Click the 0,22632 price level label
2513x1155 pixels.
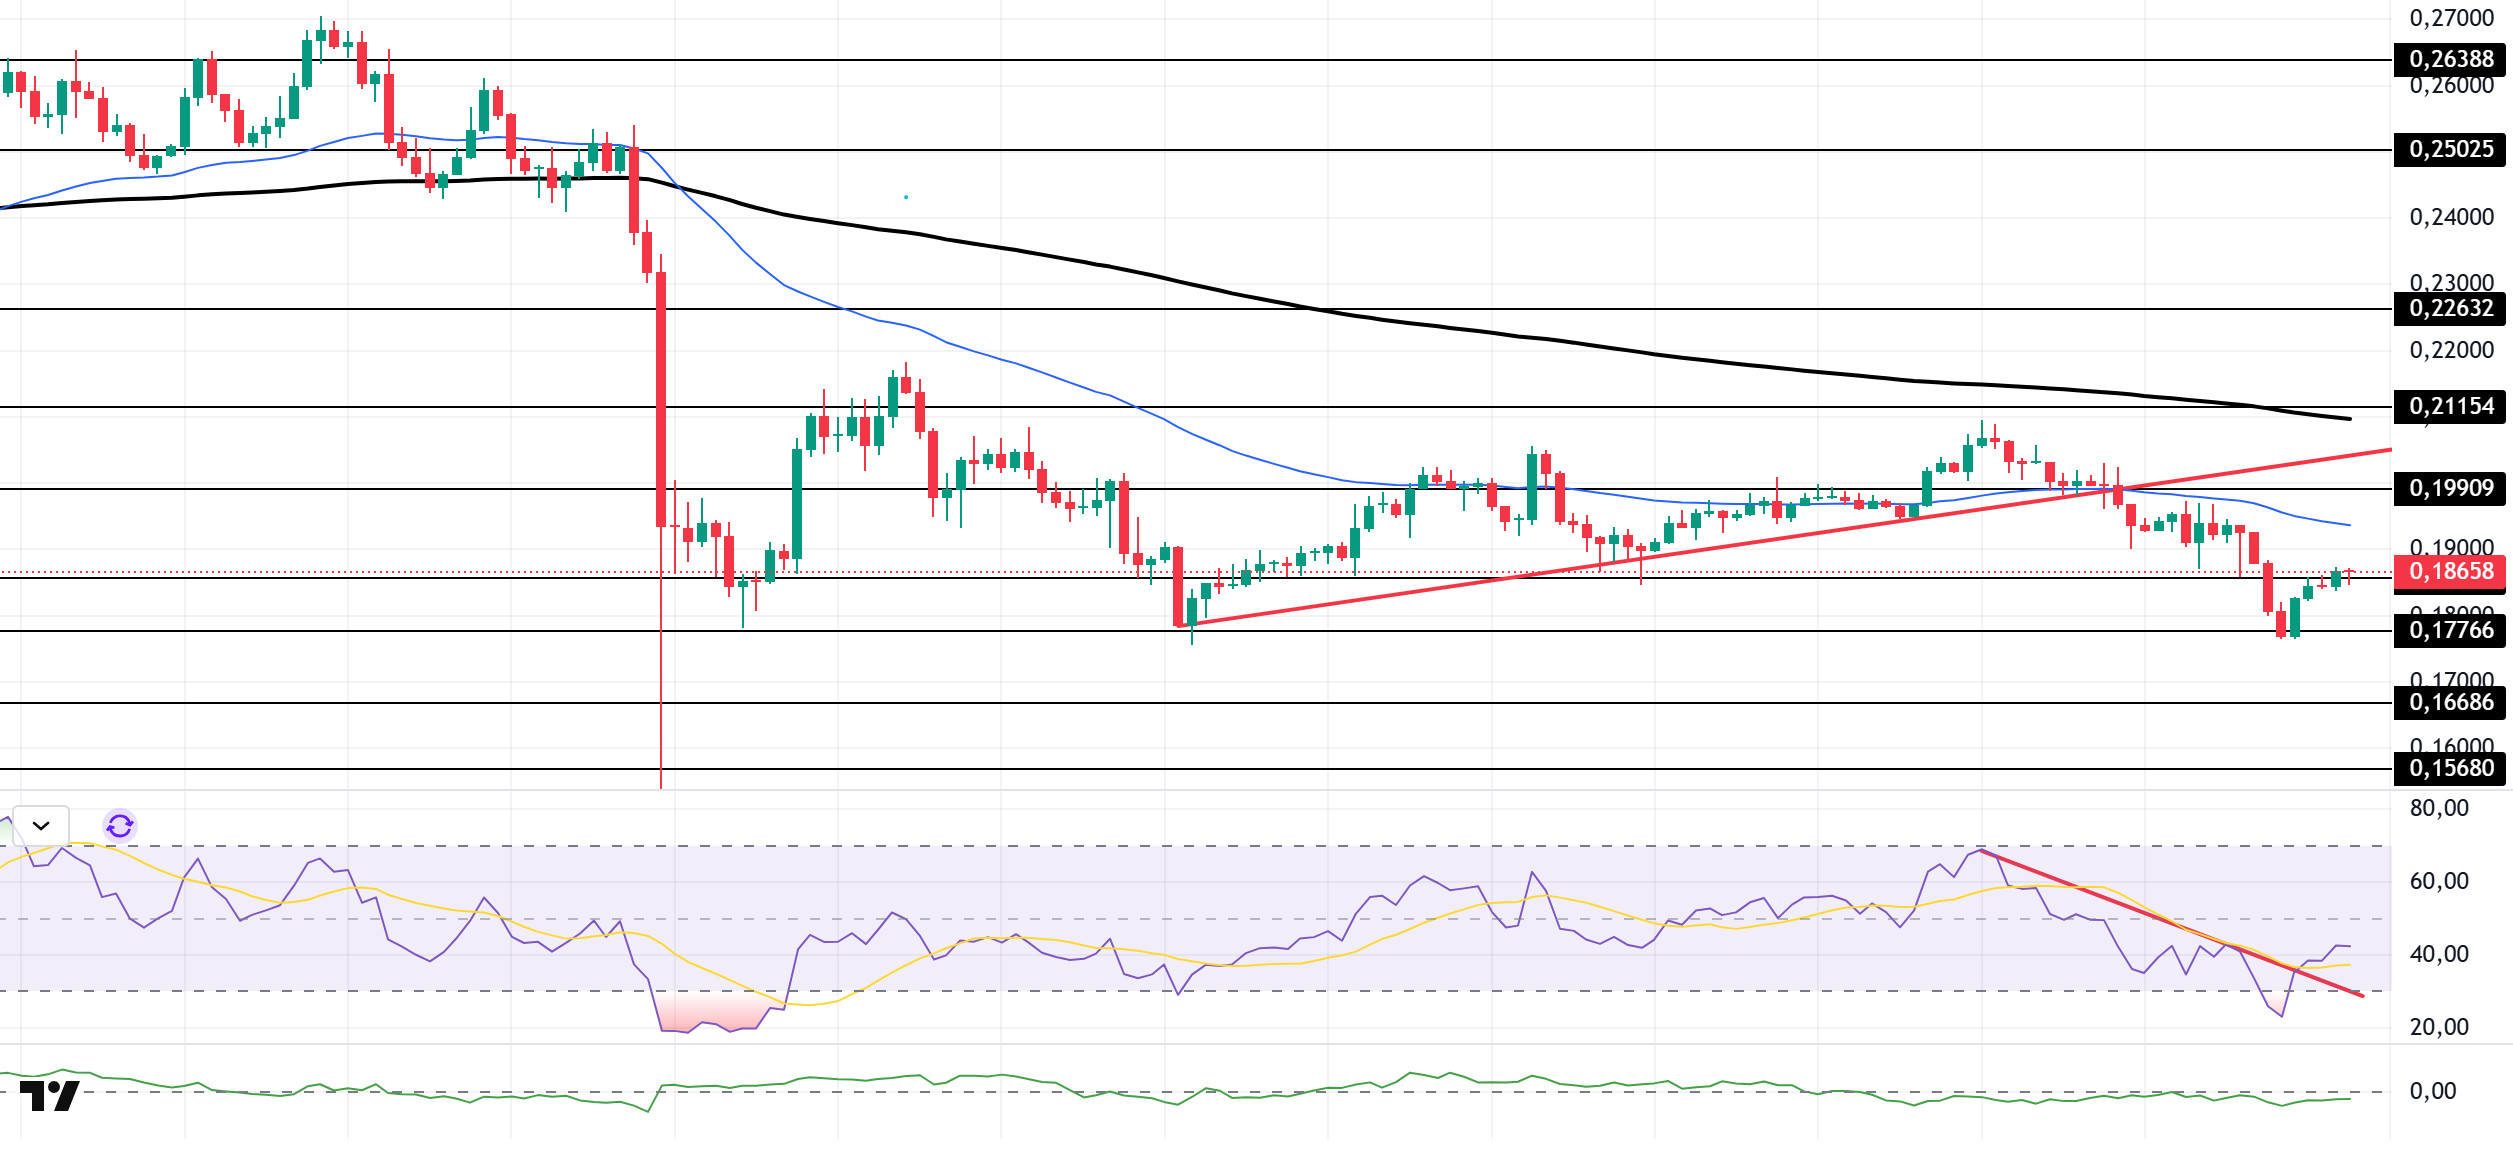click(2450, 309)
